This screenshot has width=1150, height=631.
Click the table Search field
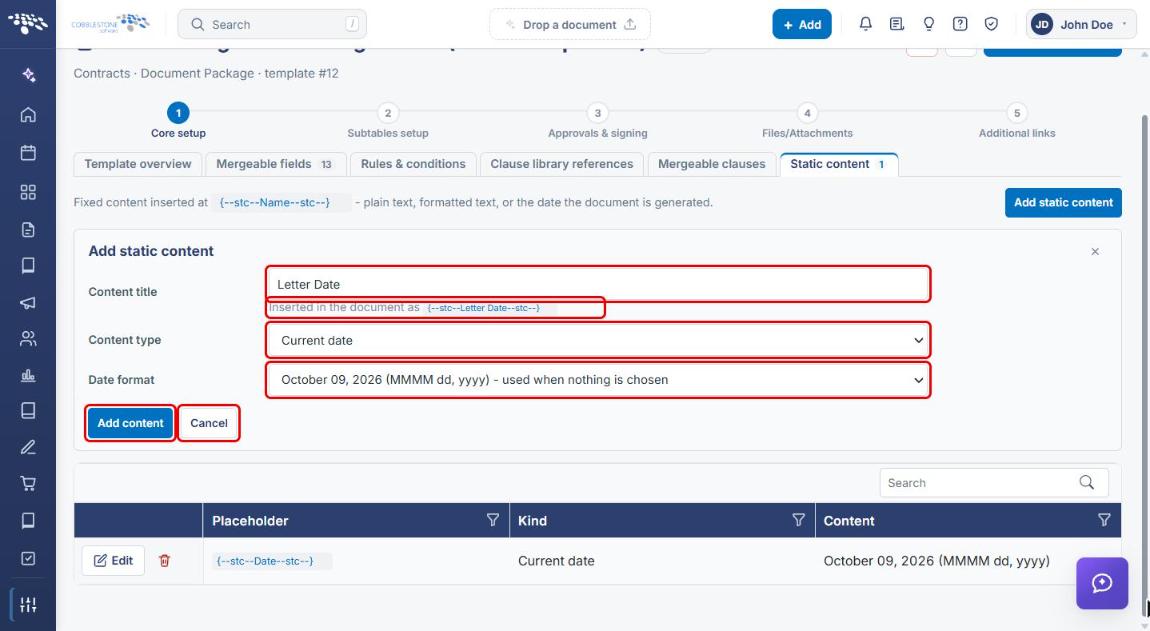pyautogui.click(x=994, y=482)
